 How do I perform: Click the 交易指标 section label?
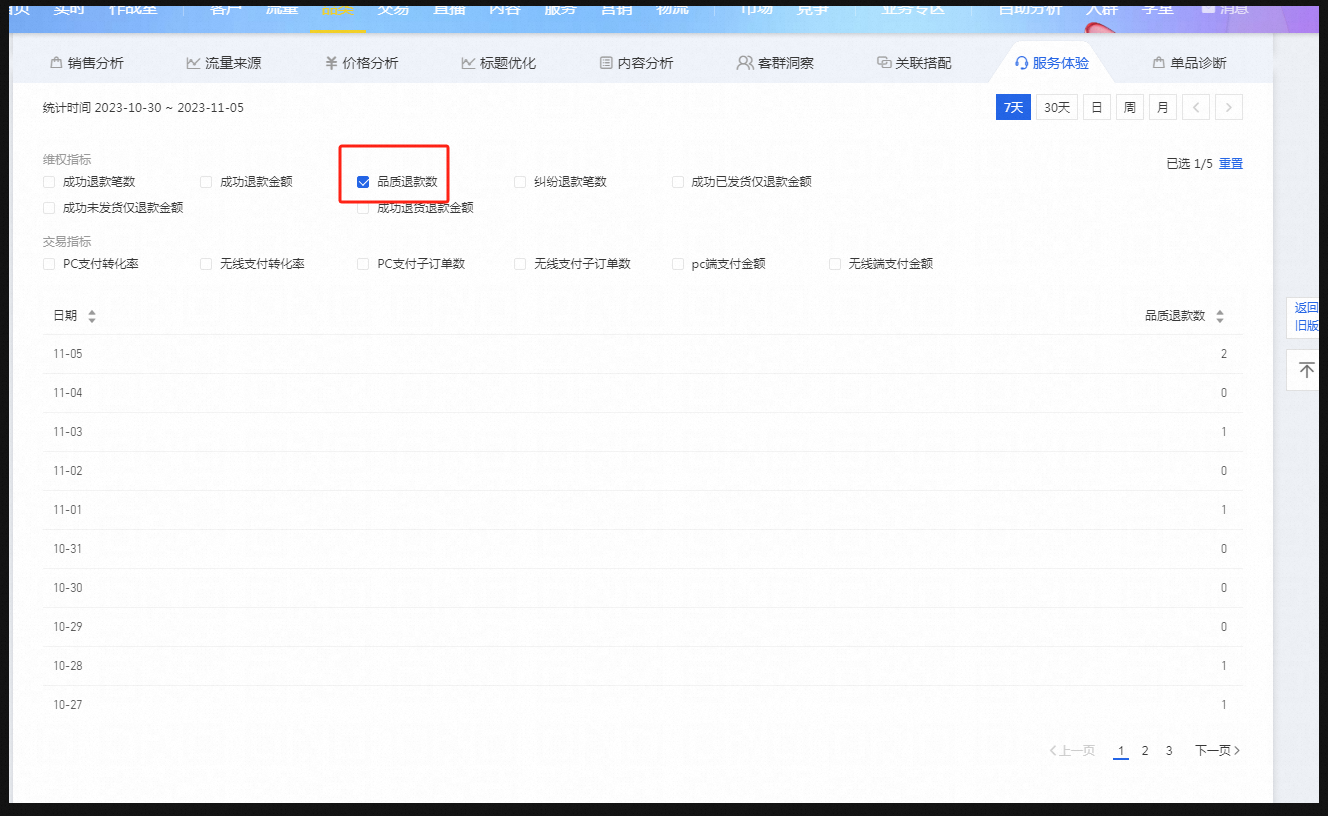coord(67,242)
